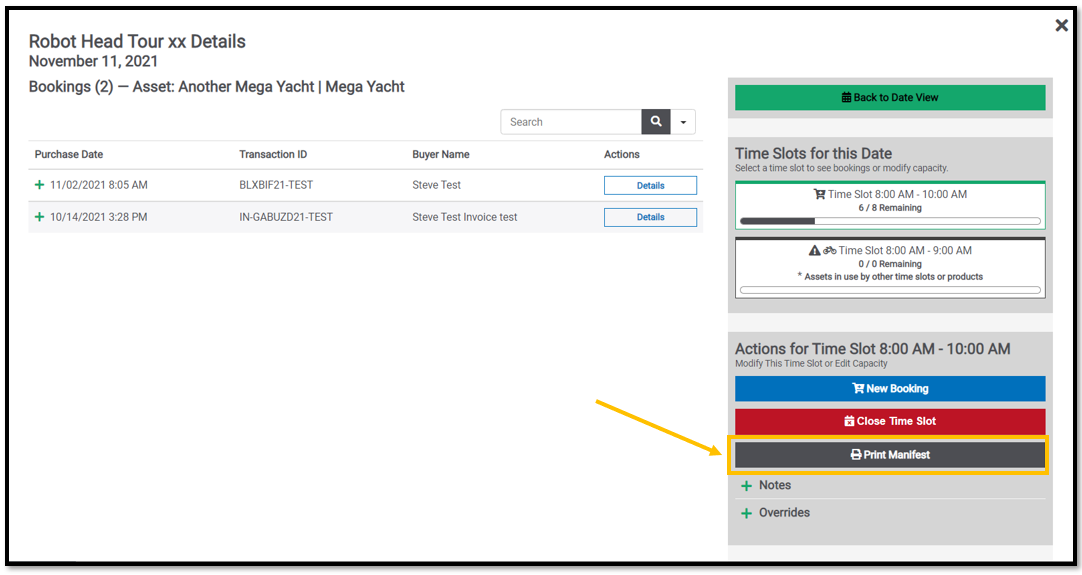1082x575 pixels.
Task: Click the bicycle icon on 9:00 AM slot
Action: click(829, 251)
